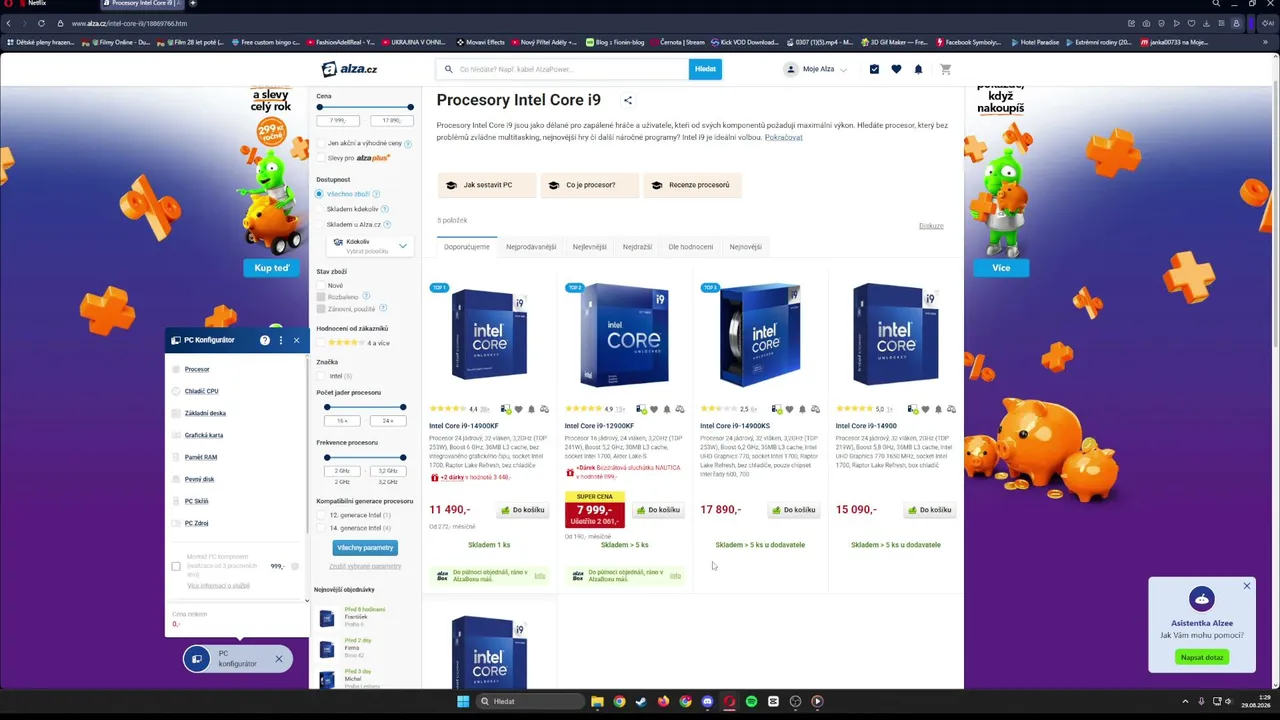Viewport: 1280px width, 720px height.
Task: Click the 'Všechny parametry' button
Action: (x=365, y=548)
